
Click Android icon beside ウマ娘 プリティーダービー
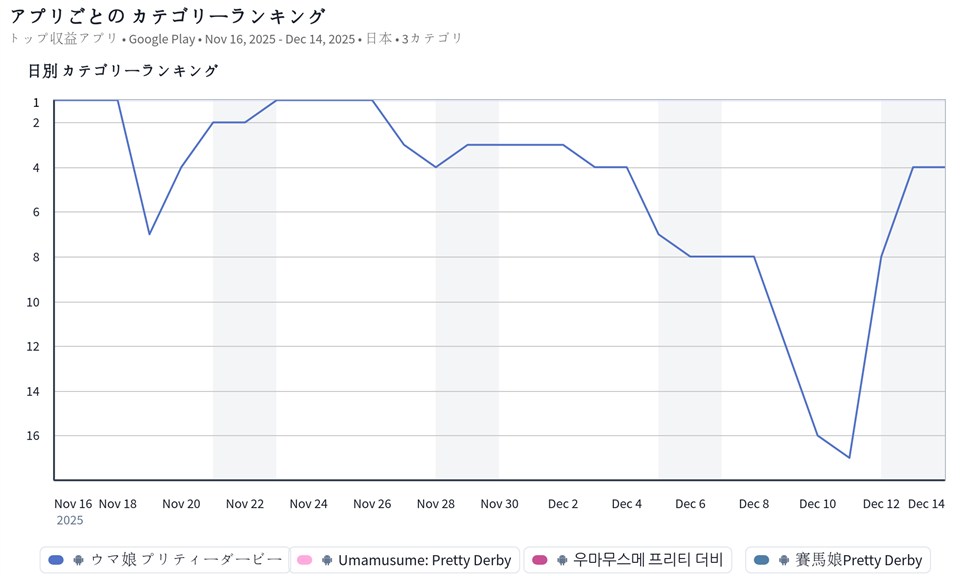click(x=79, y=560)
